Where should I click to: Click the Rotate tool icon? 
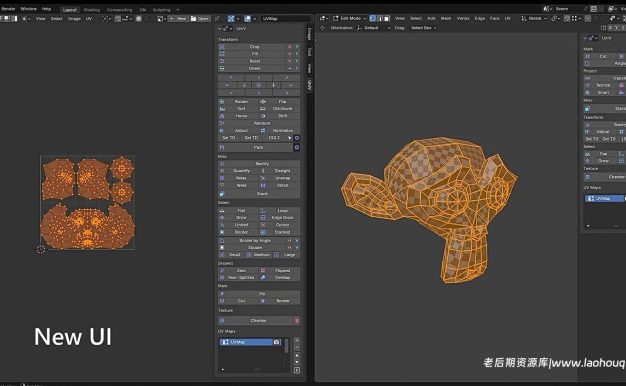pyautogui.click(x=222, y=101)
